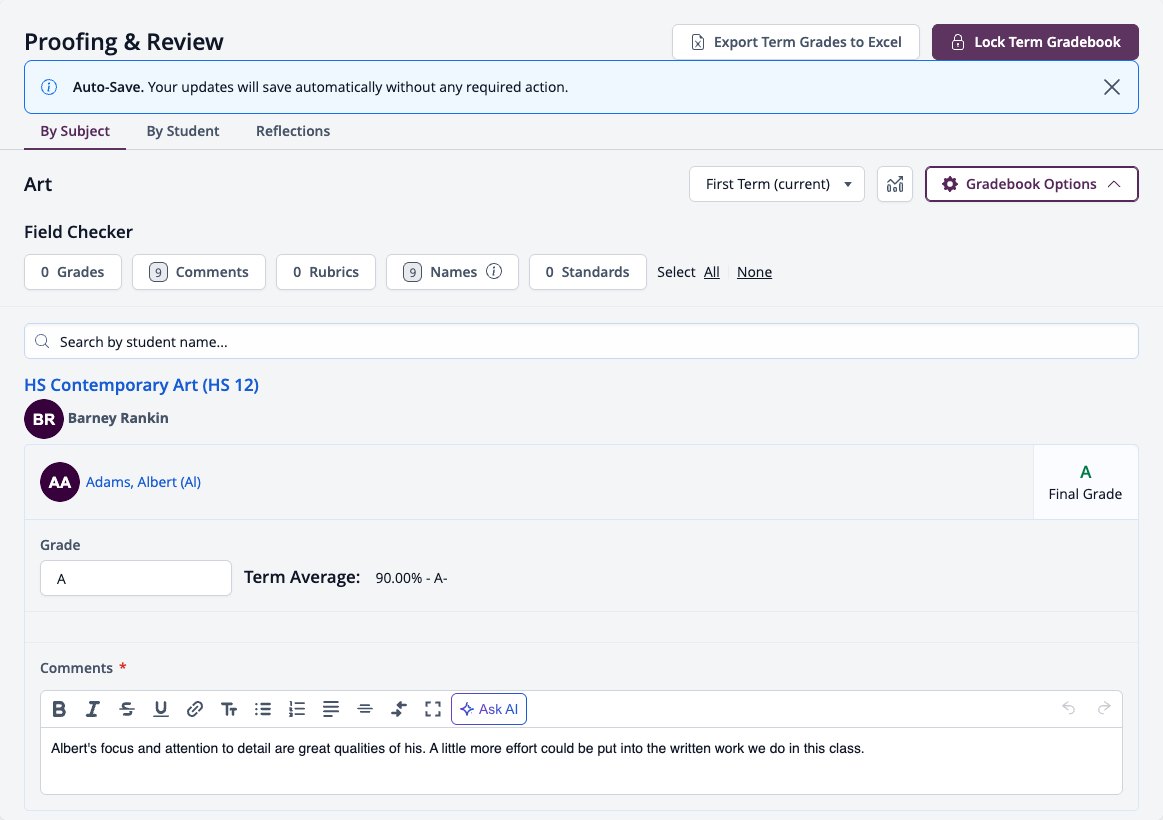The height and width of the screenshot is (820, 1163).
Task: Open the grade analytics chart icon
Action: coord(895,184)
